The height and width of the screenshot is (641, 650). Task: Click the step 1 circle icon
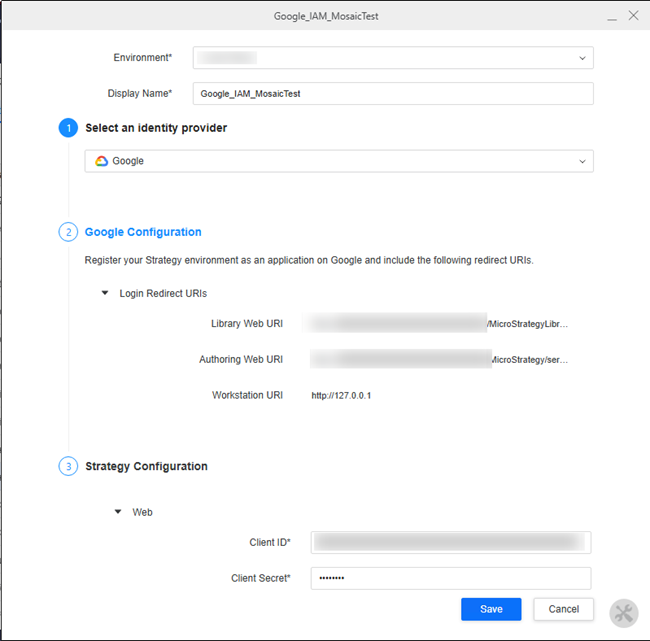coord(68,128)
